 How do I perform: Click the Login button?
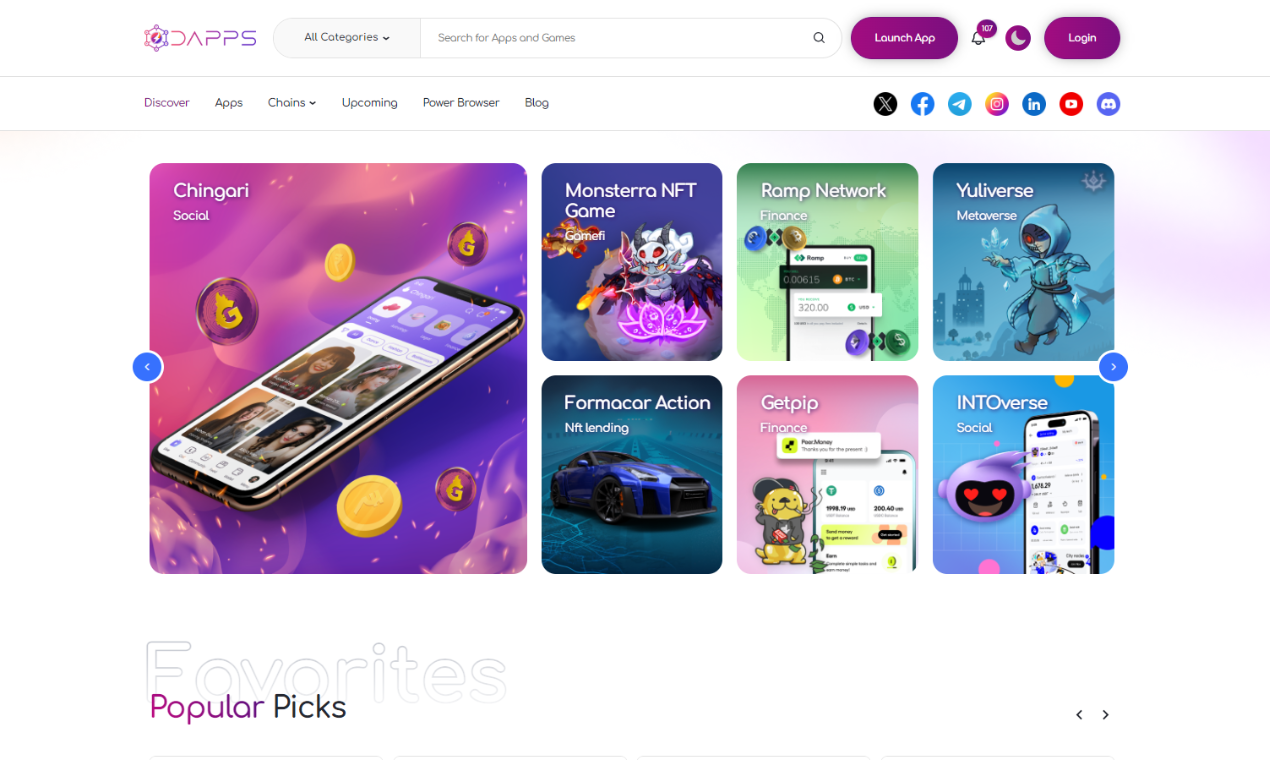point(1082,38)
